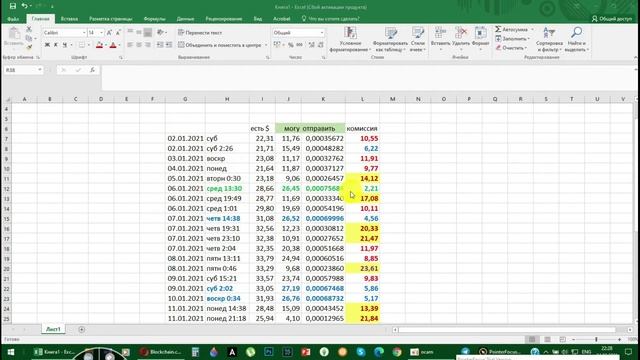Open the Общий number format dropdown
Image resolution: width=640 pixels, height=360 pixels.
click(322, 33)
